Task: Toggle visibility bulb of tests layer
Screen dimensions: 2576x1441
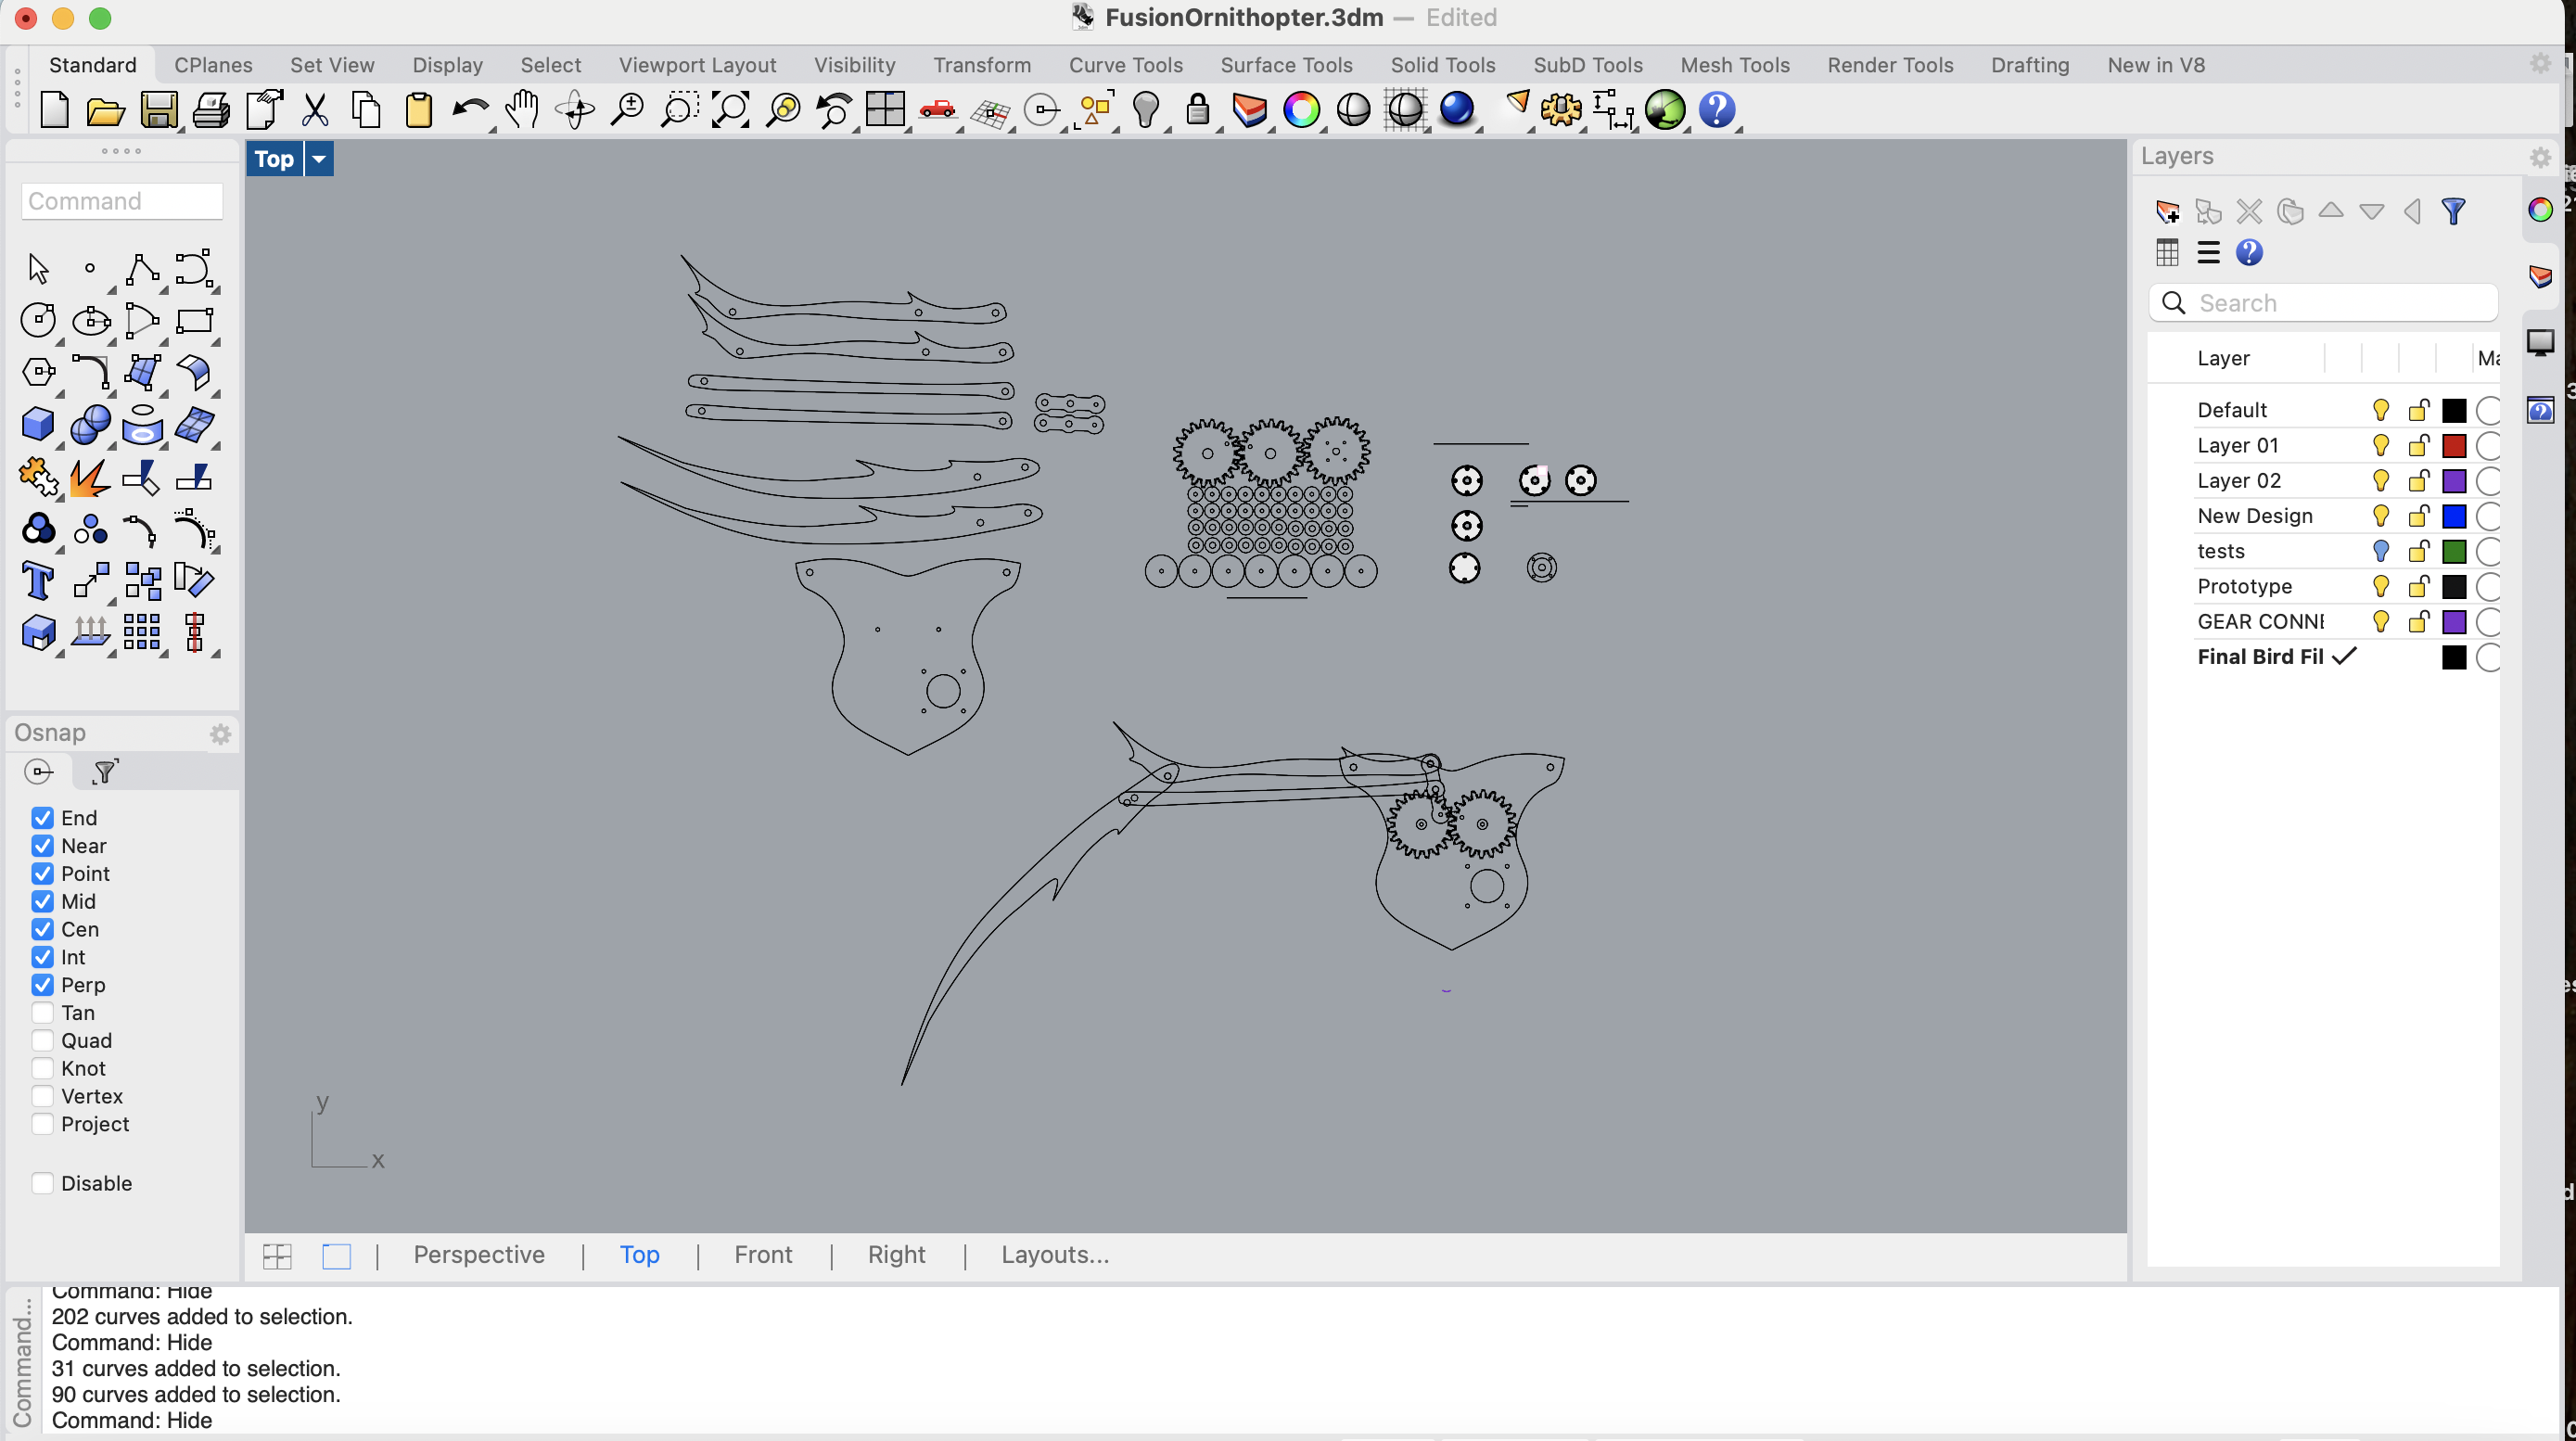Action: (2380, 551)
